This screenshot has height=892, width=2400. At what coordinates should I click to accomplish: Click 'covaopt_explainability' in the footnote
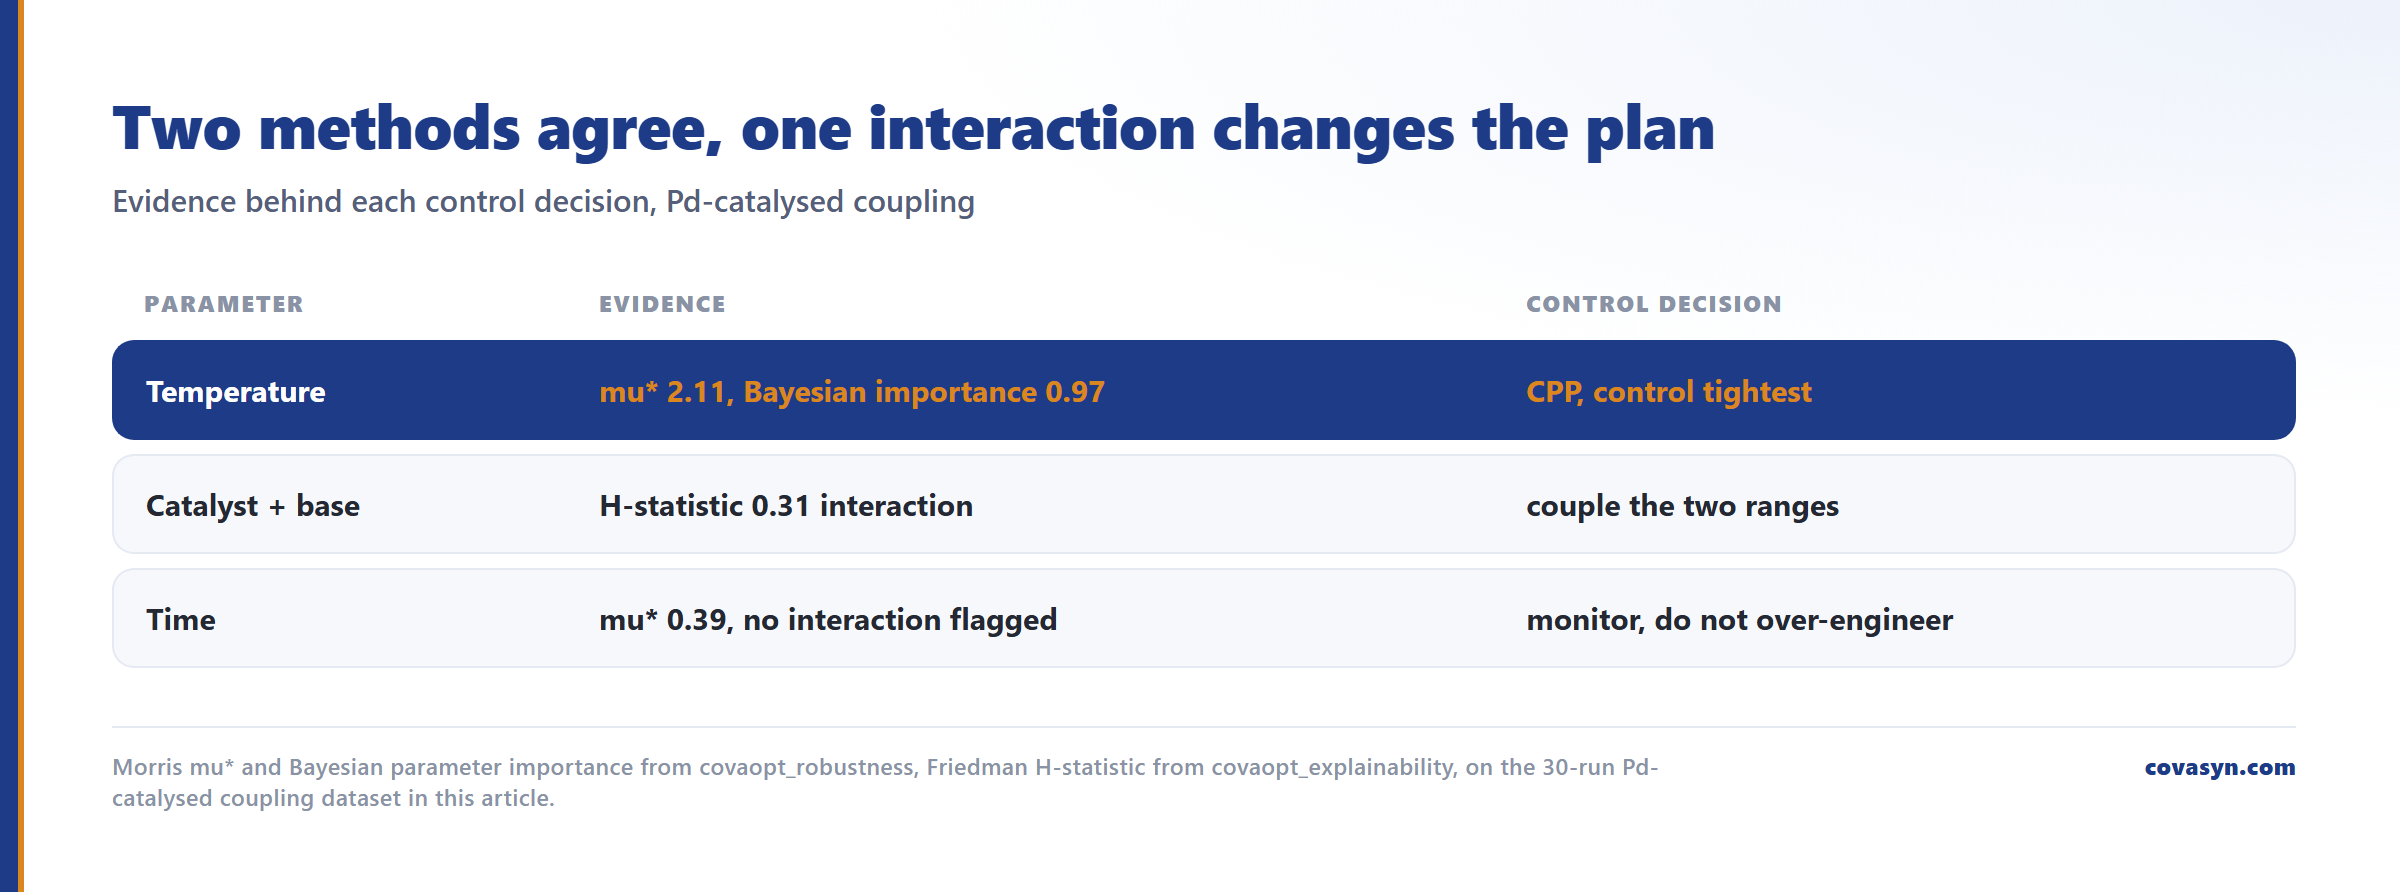coord(1333,768)
